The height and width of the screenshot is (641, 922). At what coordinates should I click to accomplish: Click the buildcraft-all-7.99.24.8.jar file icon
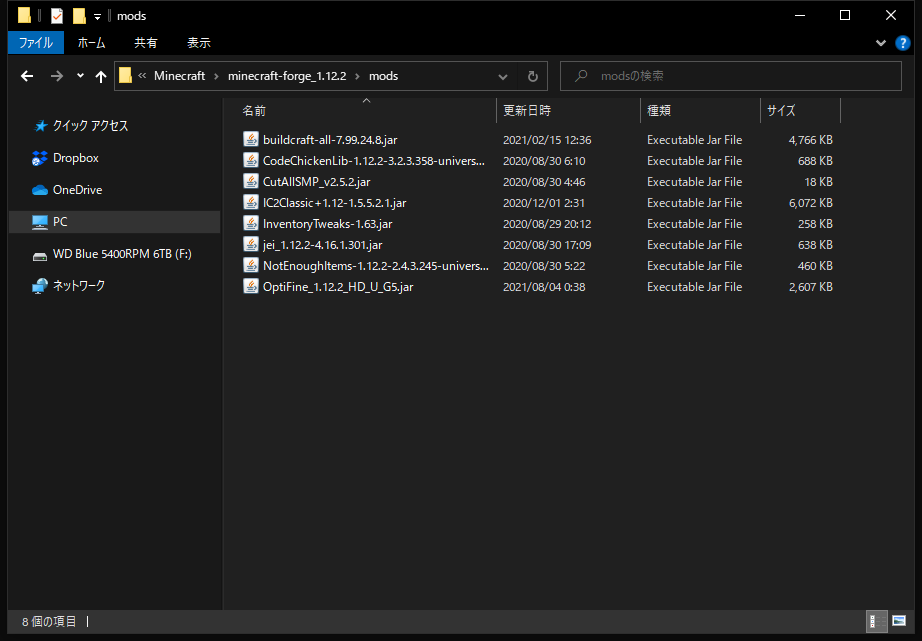(x=251, y=140)
